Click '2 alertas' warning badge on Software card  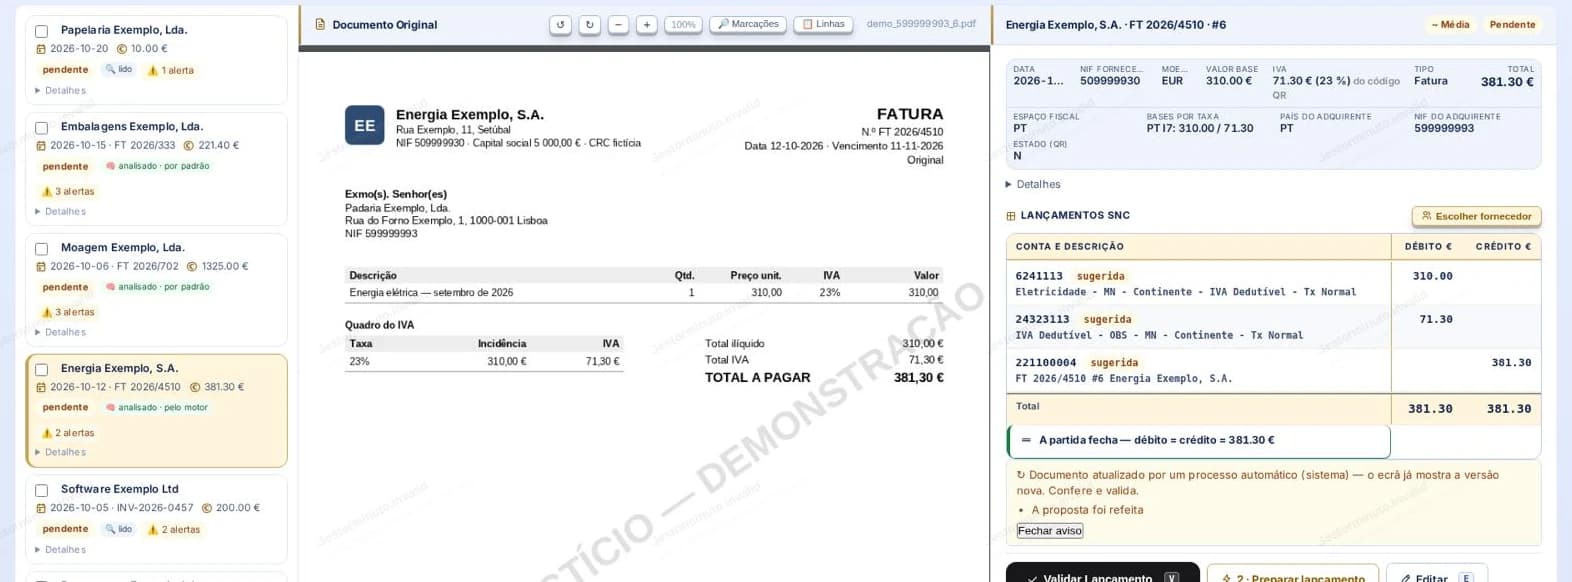click(174, 529)
